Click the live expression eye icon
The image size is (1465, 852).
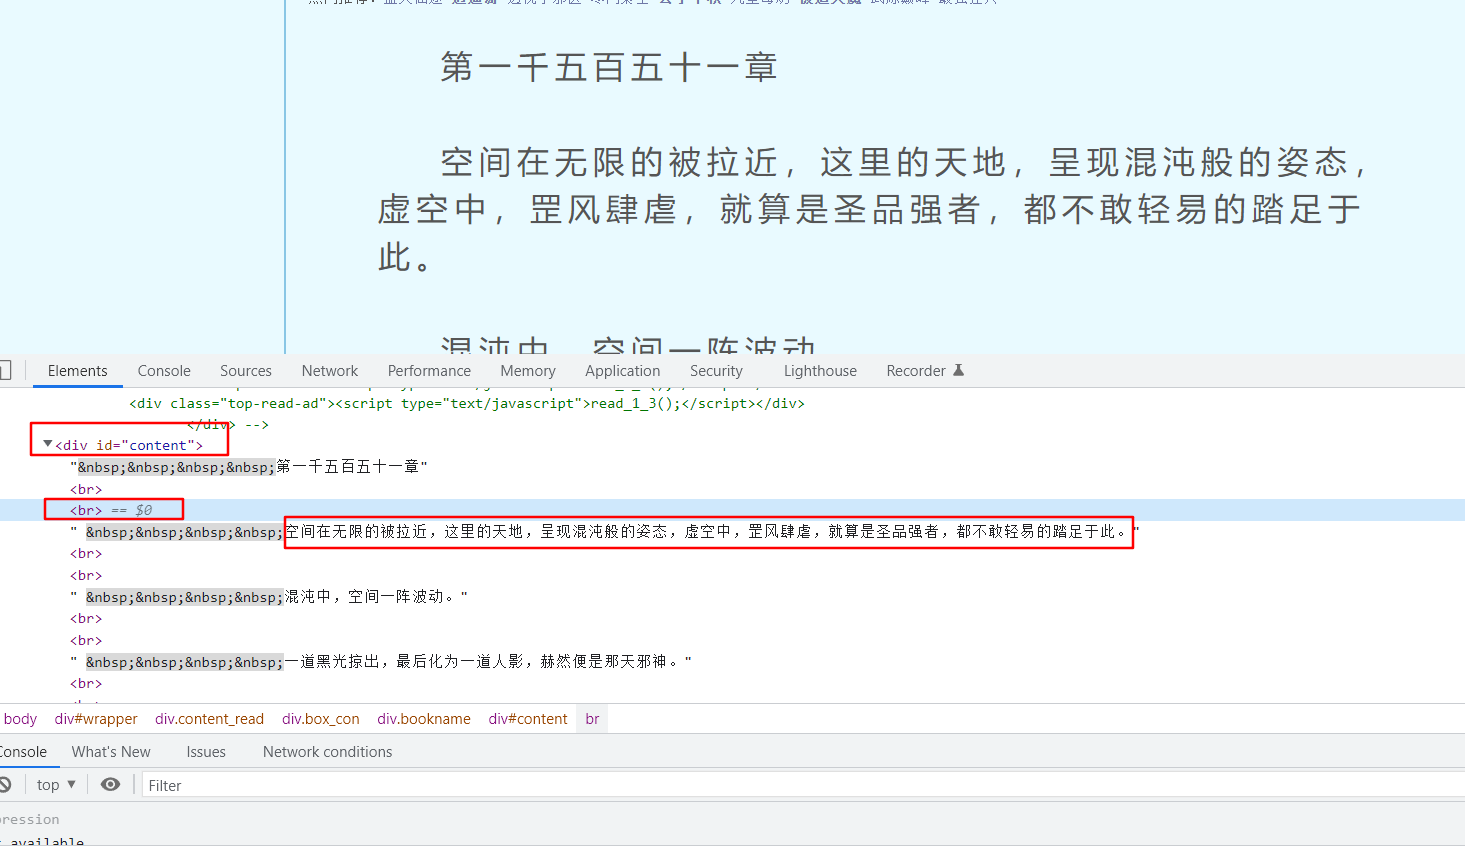pos(111,785)
